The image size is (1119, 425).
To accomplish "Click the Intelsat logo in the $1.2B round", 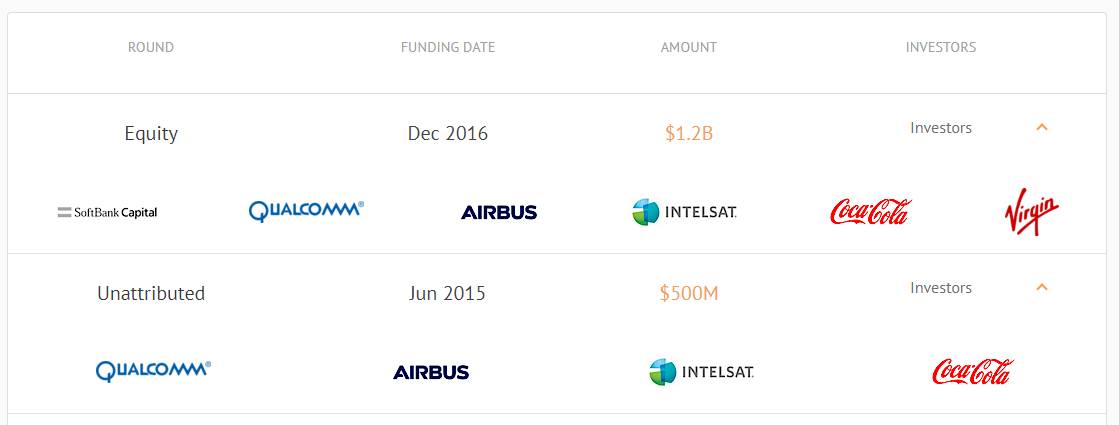I will (684, 212).
